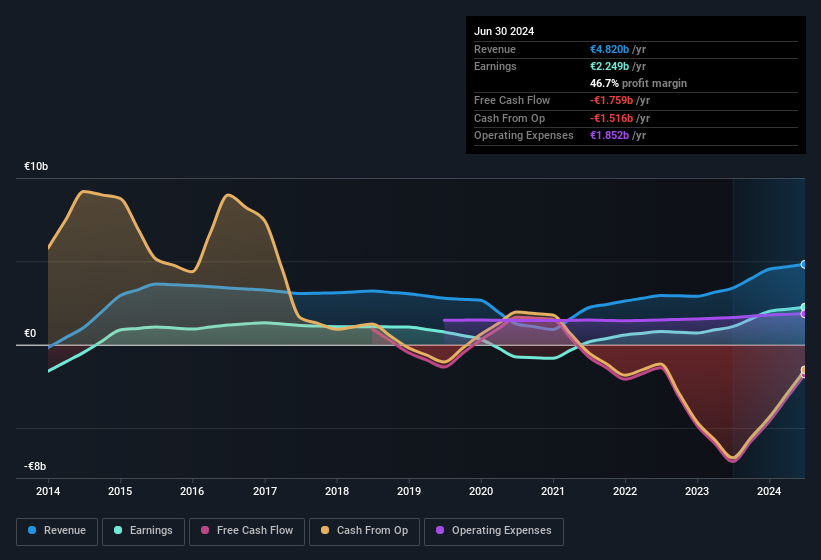Select the Jun 30 2024 tooltip date header
This screenshot has height=560, width=821.
click(x=504, y=31)
